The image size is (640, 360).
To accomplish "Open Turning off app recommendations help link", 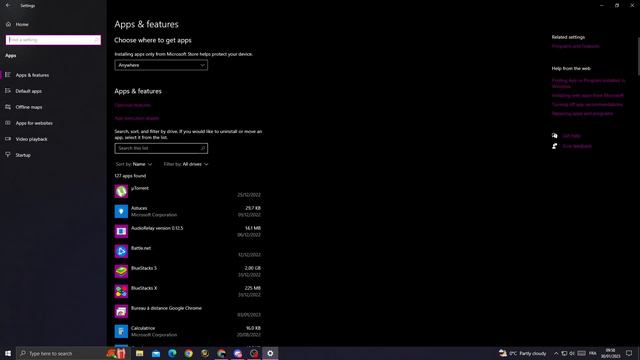I will point(587,104).
